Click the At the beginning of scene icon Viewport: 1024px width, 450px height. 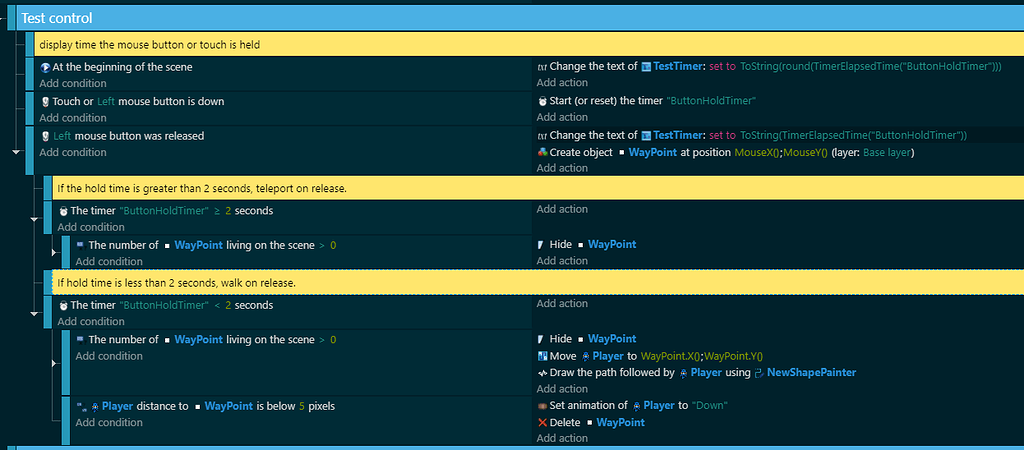45,67
